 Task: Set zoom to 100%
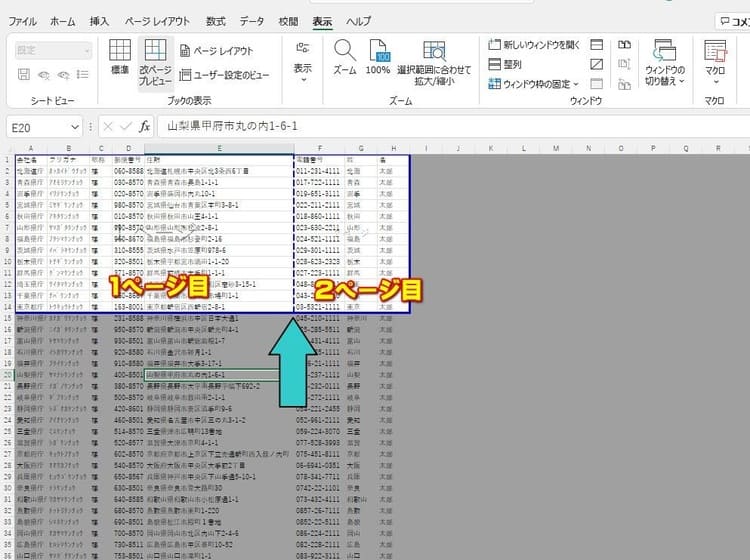(378, 57)
